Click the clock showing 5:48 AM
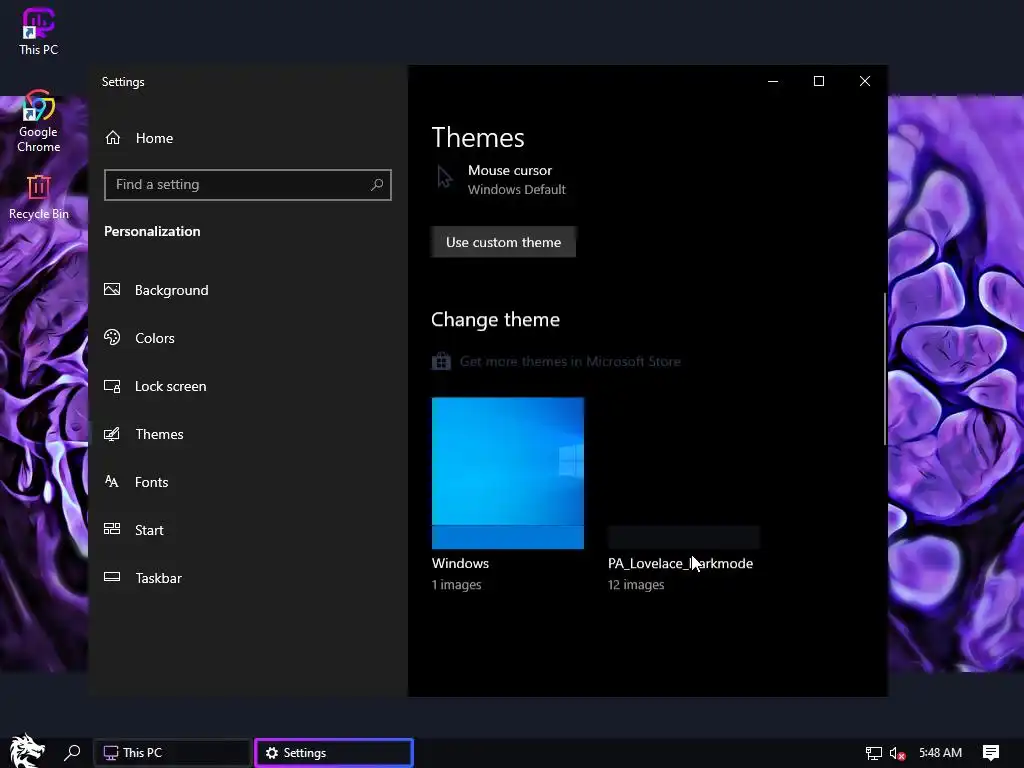1024x768 pixels. [x=940, y=753]
